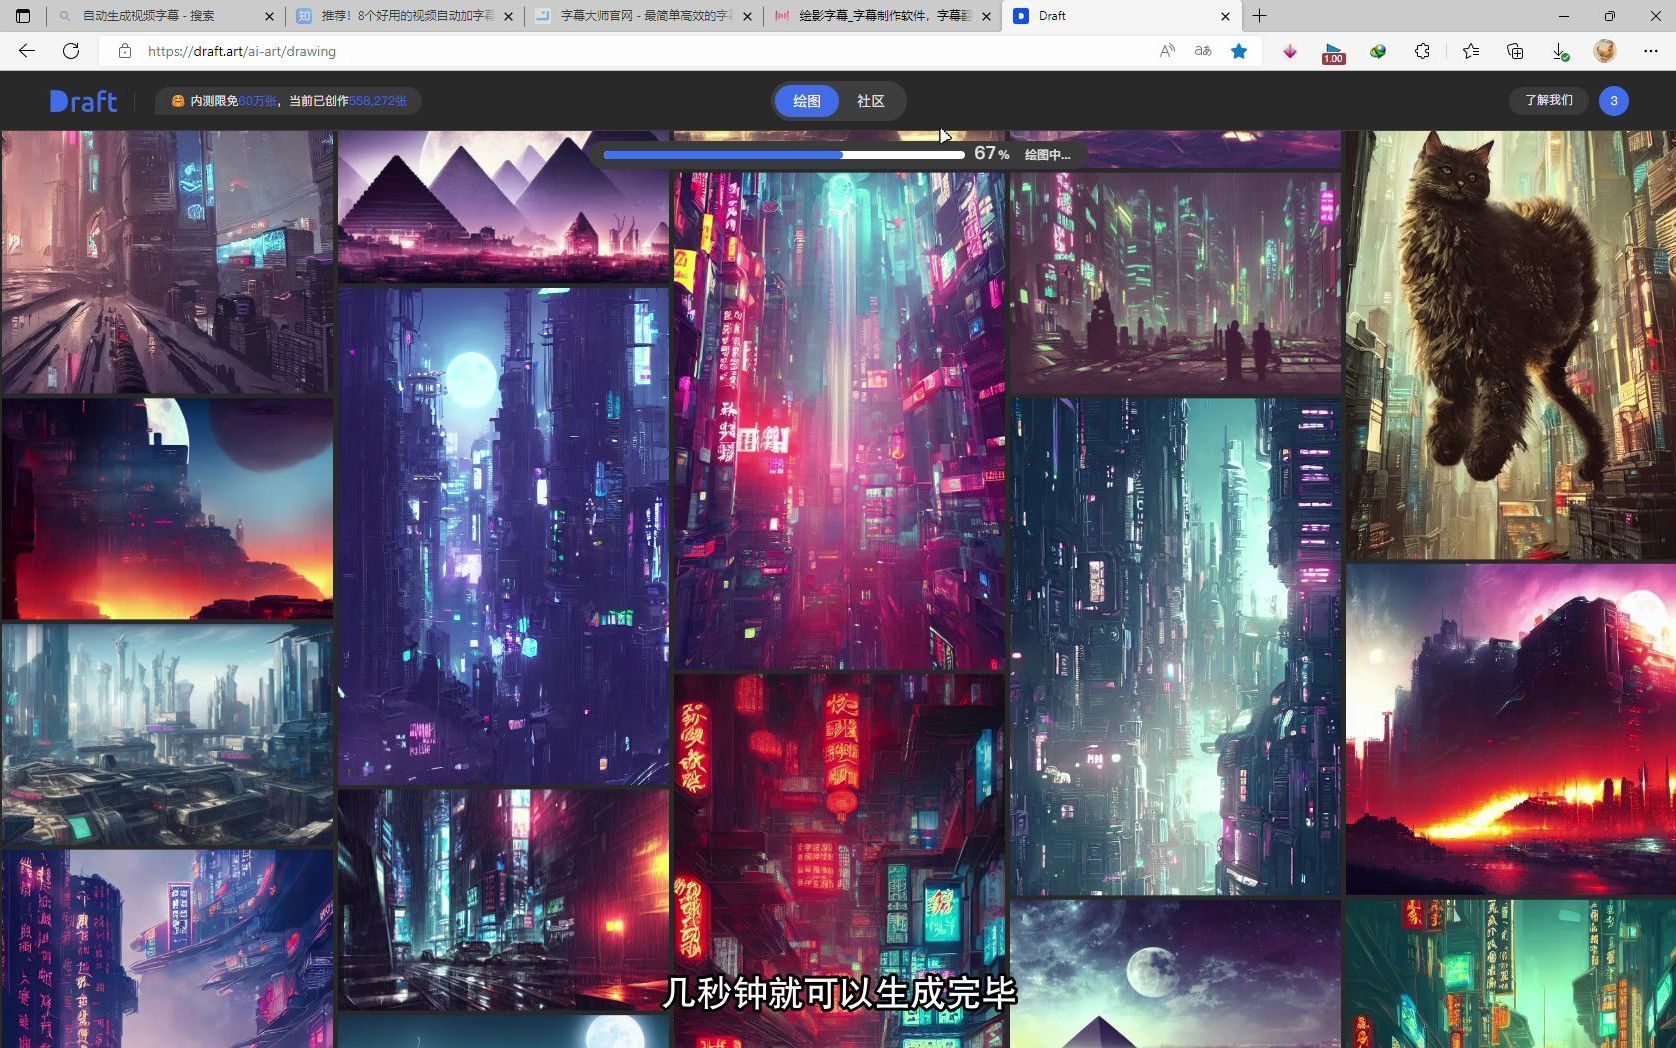
Task: Open the user badge showing 3
Action: pyautogui.click(x=1614, y=101)
